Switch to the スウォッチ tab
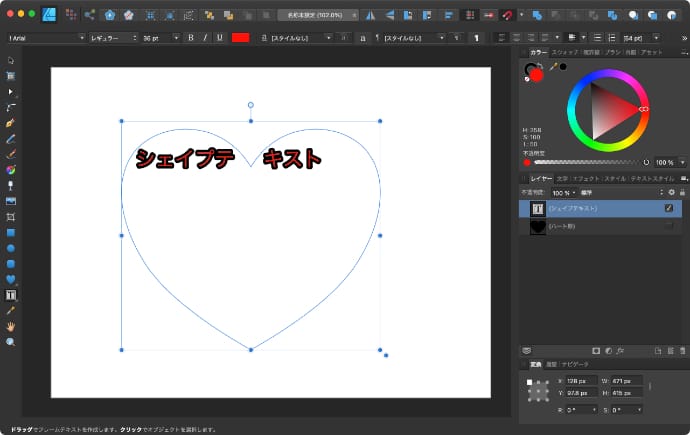The height and width of the screenshot is (435, 690). (565, 51)
